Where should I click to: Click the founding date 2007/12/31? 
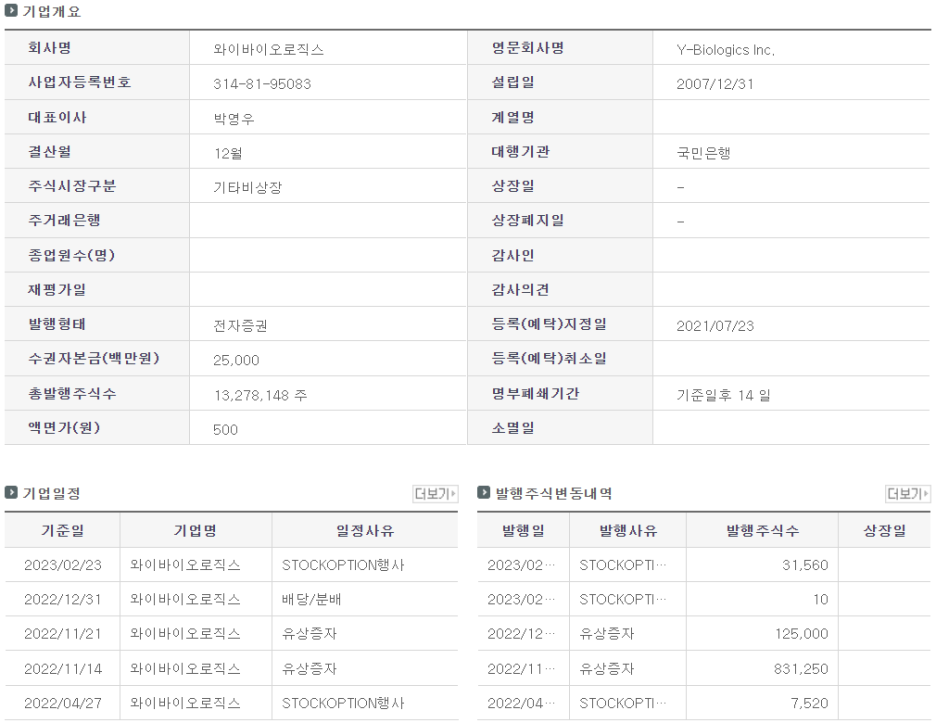[x=715, y=84]
